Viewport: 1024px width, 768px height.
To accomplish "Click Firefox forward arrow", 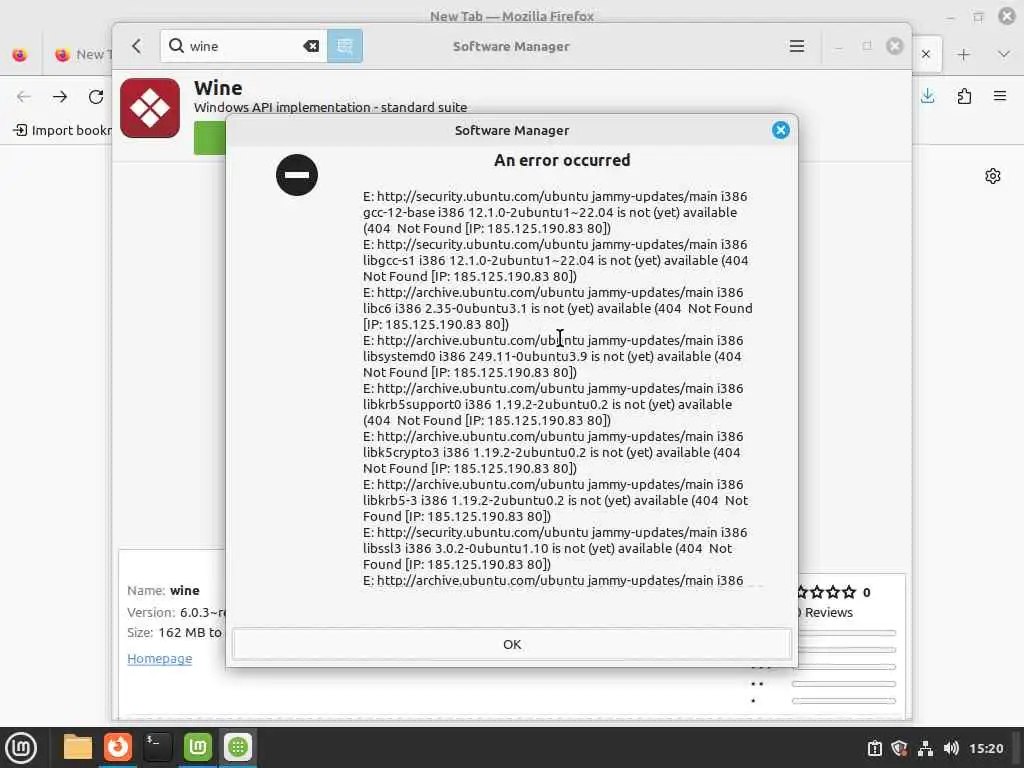I will point(60,97).
